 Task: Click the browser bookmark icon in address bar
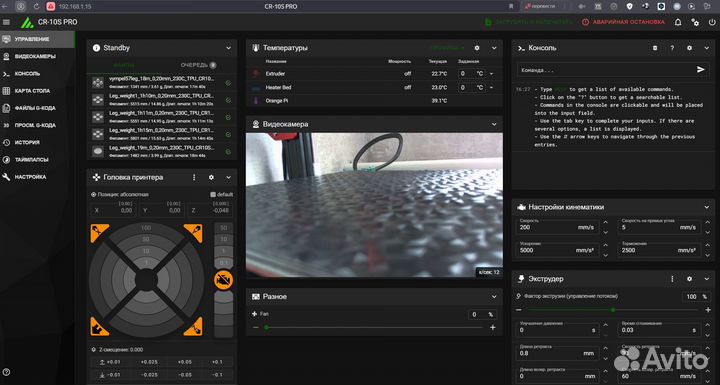(511, 6)
